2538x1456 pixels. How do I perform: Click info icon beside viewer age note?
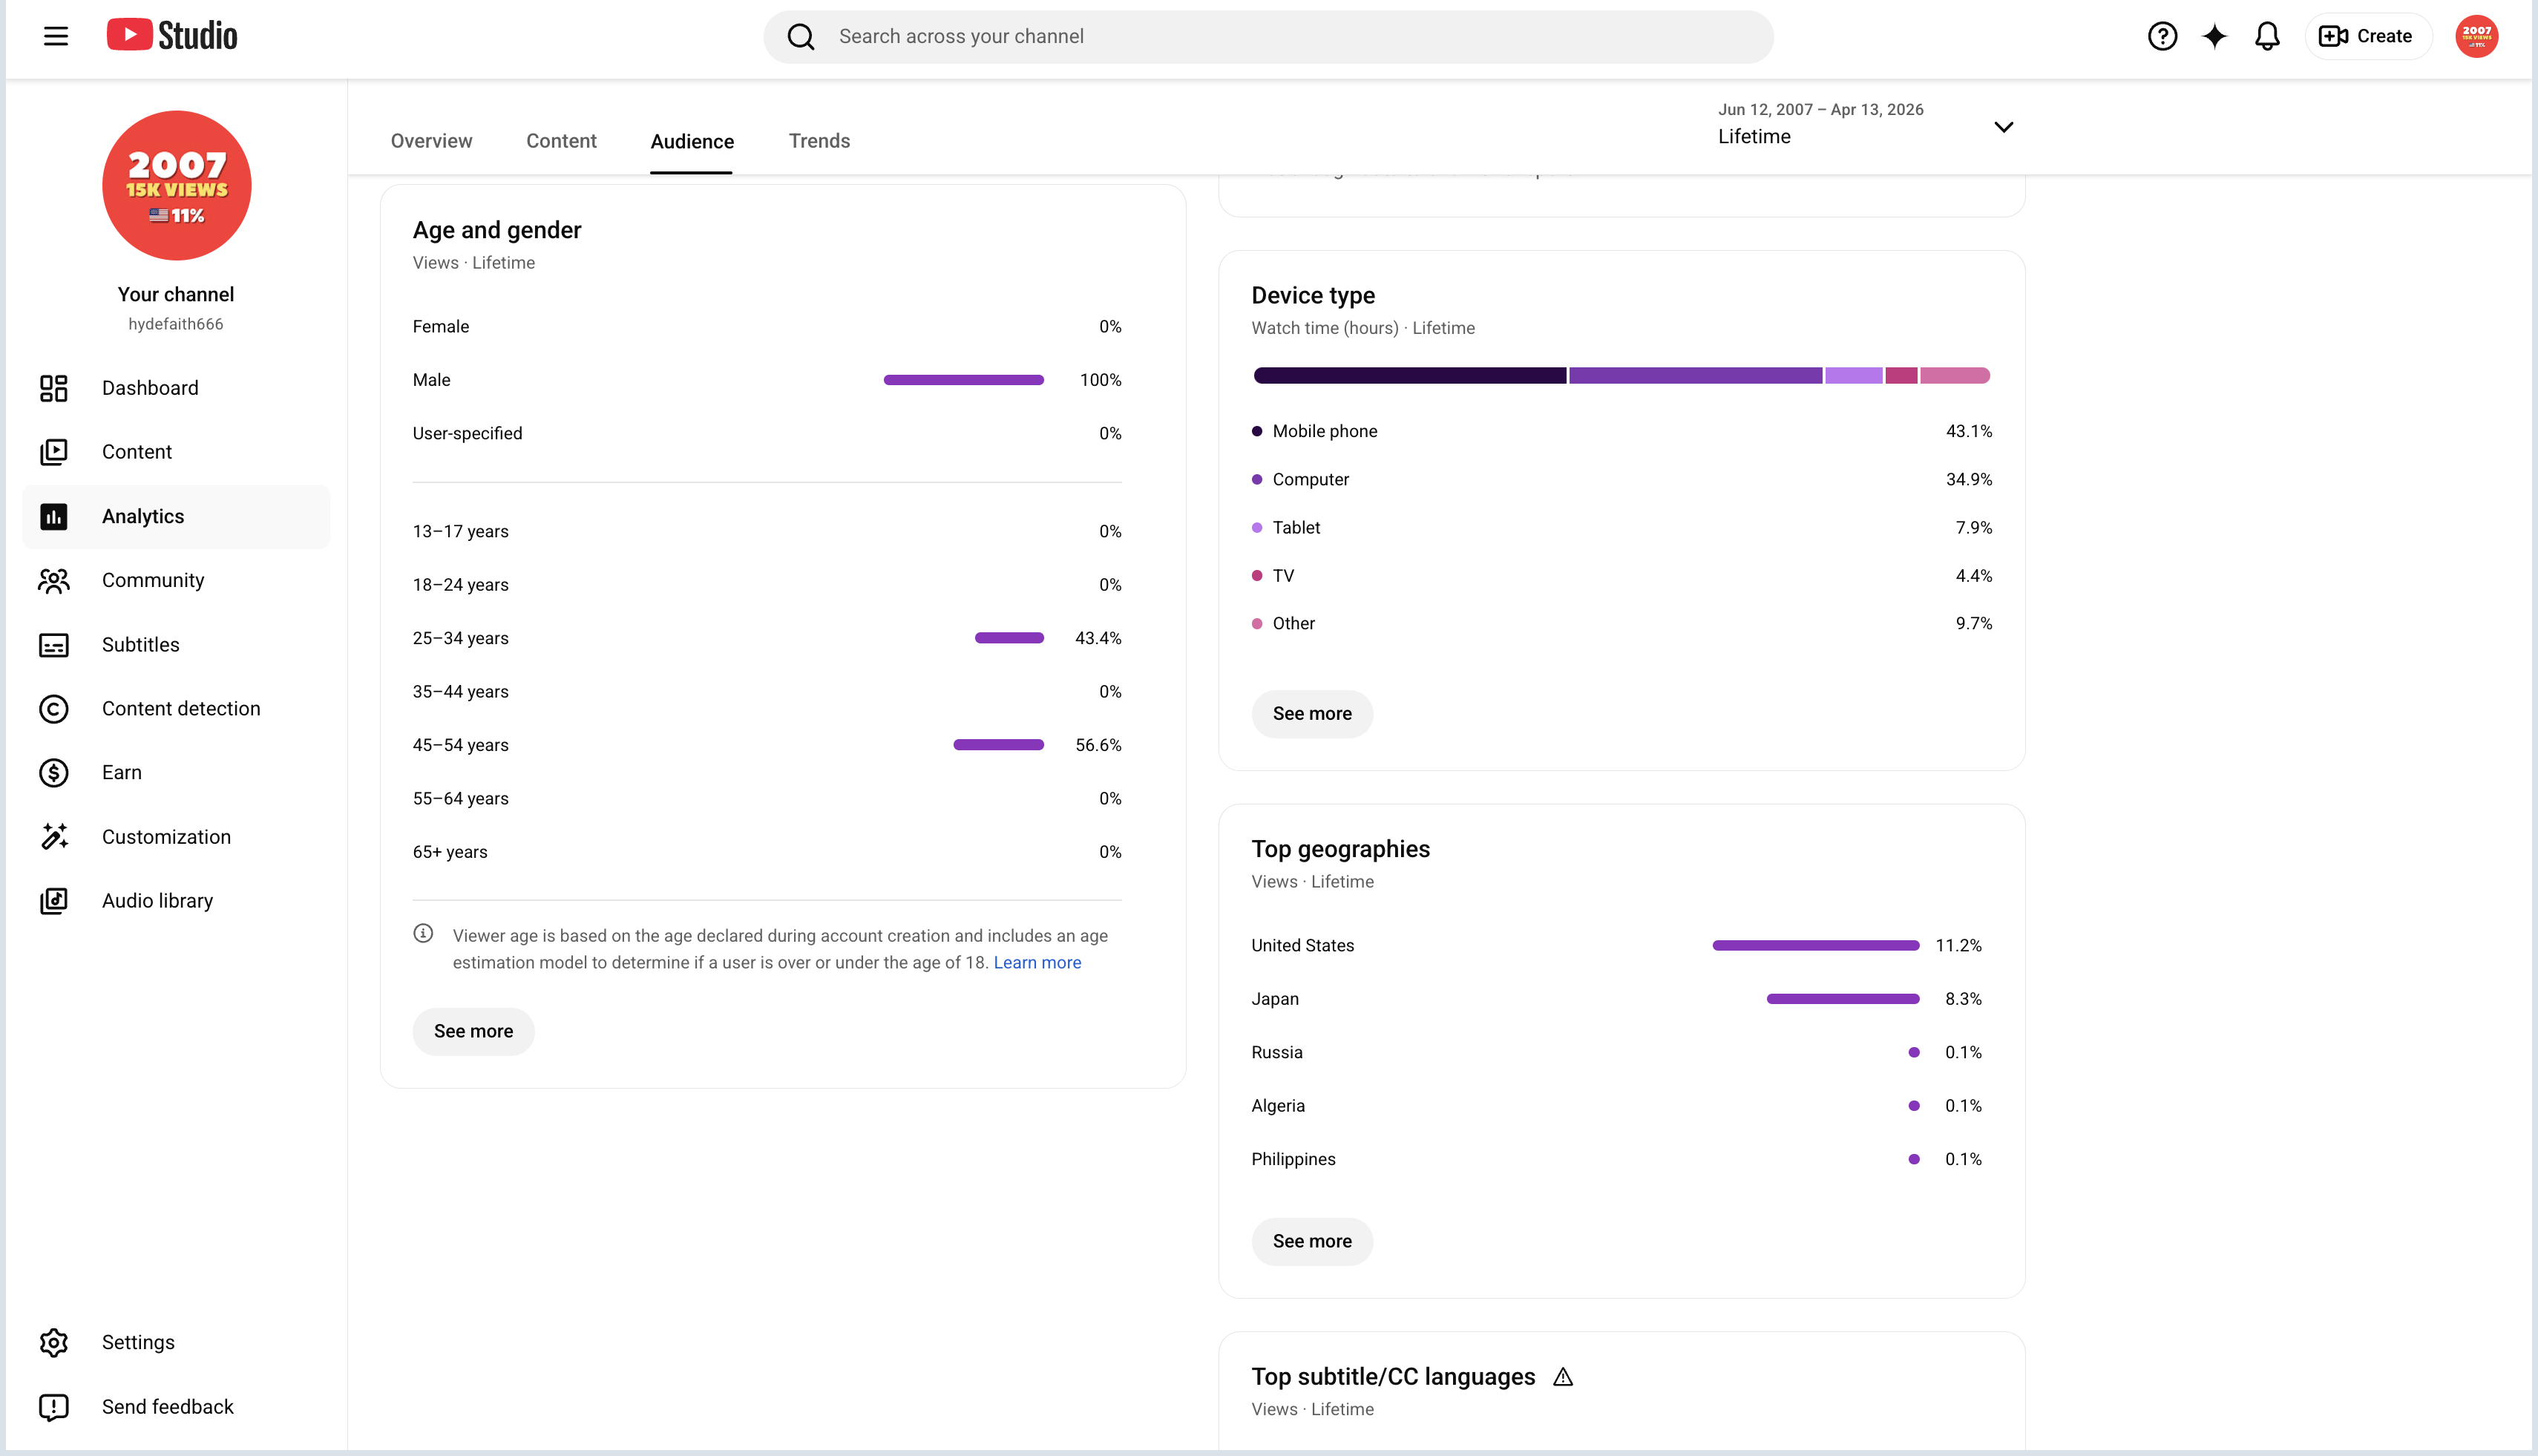(423, 933)
